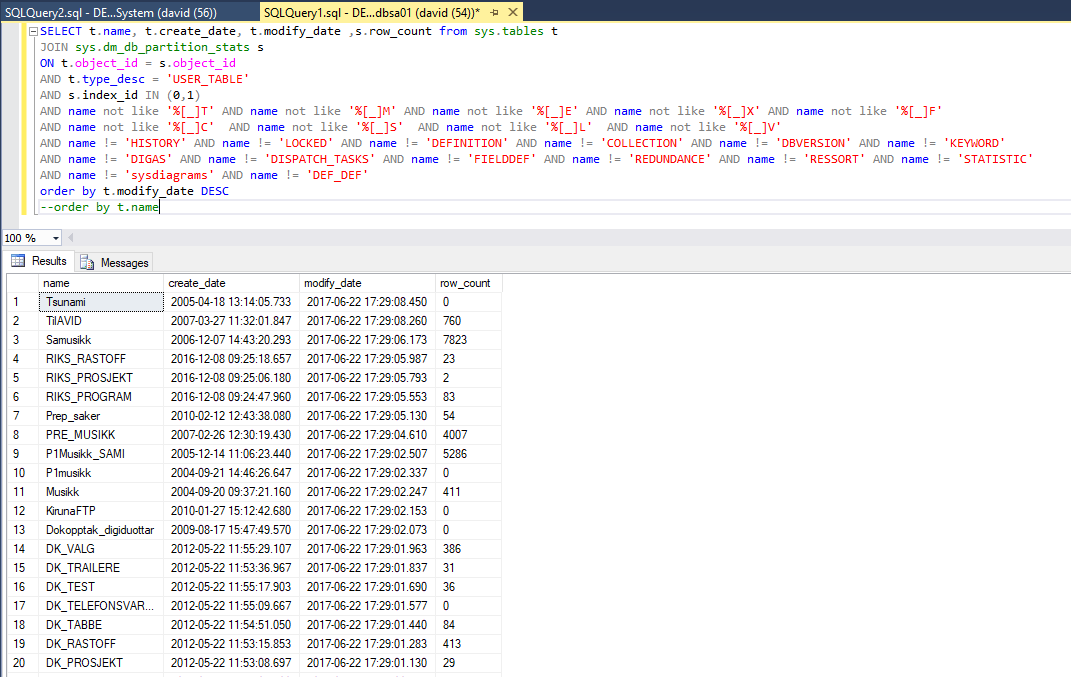Place cursor at end of --order by t.name line

point(159,207)
